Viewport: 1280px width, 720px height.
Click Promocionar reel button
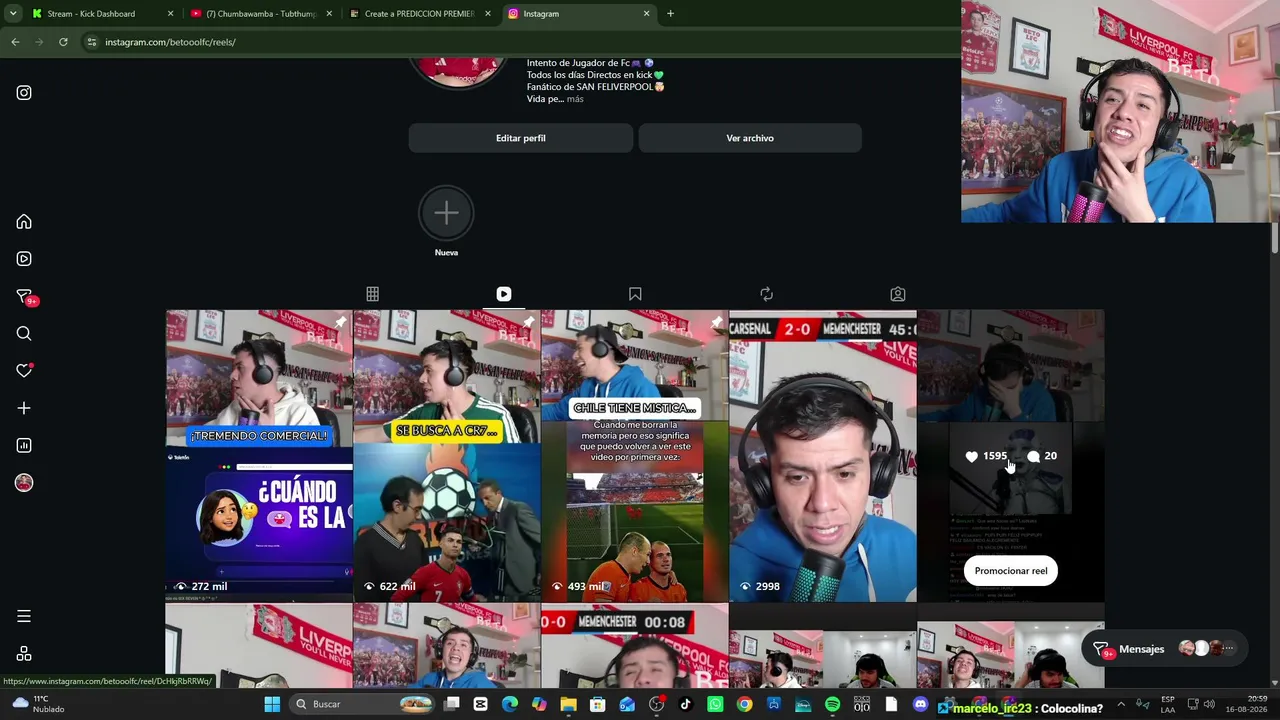1011,571
